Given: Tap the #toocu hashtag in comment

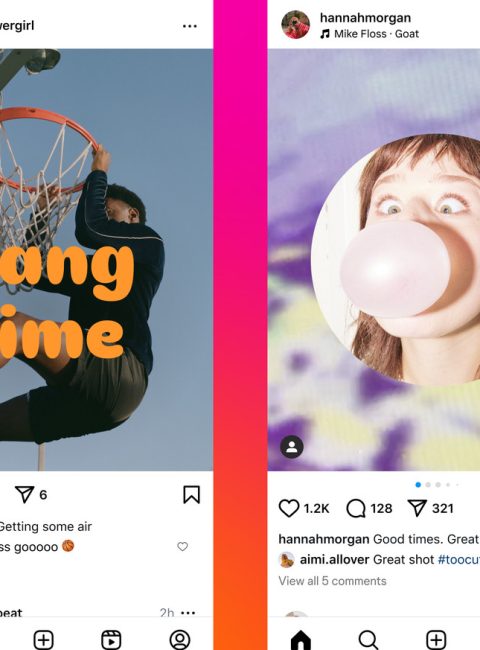Looking at the screenshot, I should point(459,560).
